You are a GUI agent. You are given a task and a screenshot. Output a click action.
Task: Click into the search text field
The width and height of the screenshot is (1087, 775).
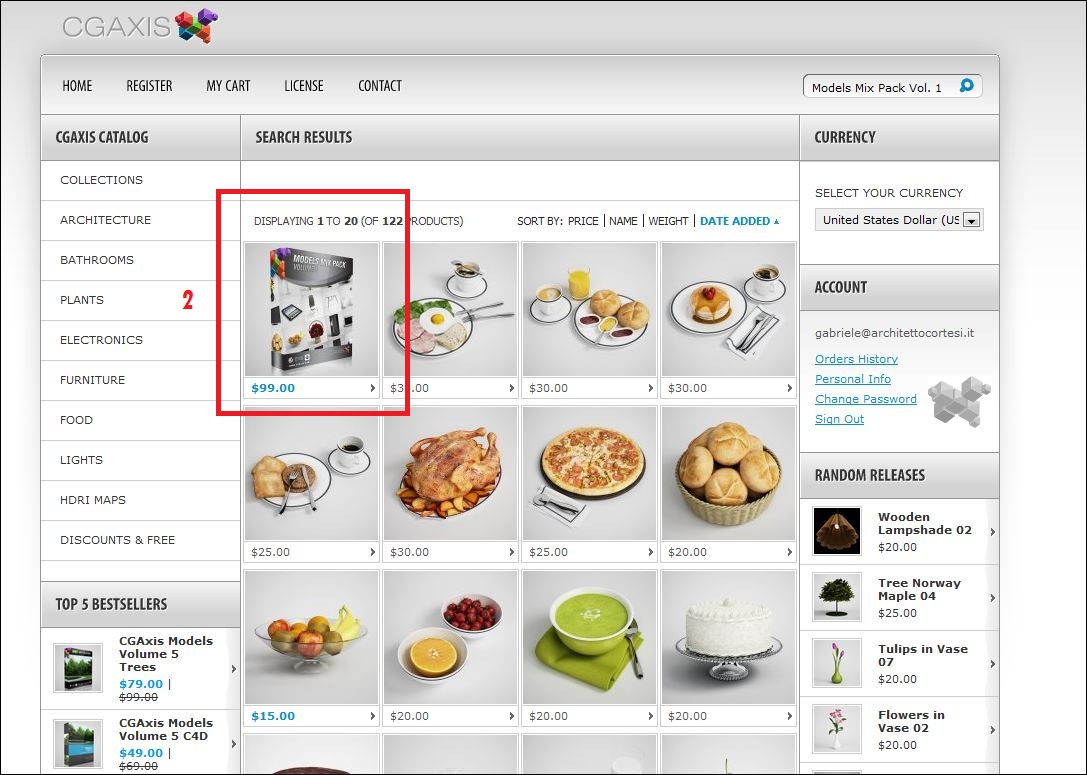(x=880, y=87)
